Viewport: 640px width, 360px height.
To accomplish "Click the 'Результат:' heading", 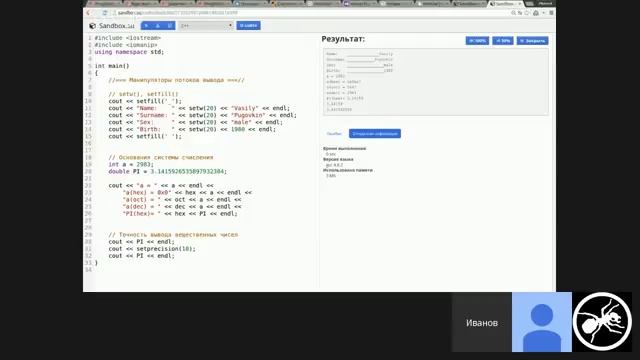I will pyautogui.click(x=343, y=39).
